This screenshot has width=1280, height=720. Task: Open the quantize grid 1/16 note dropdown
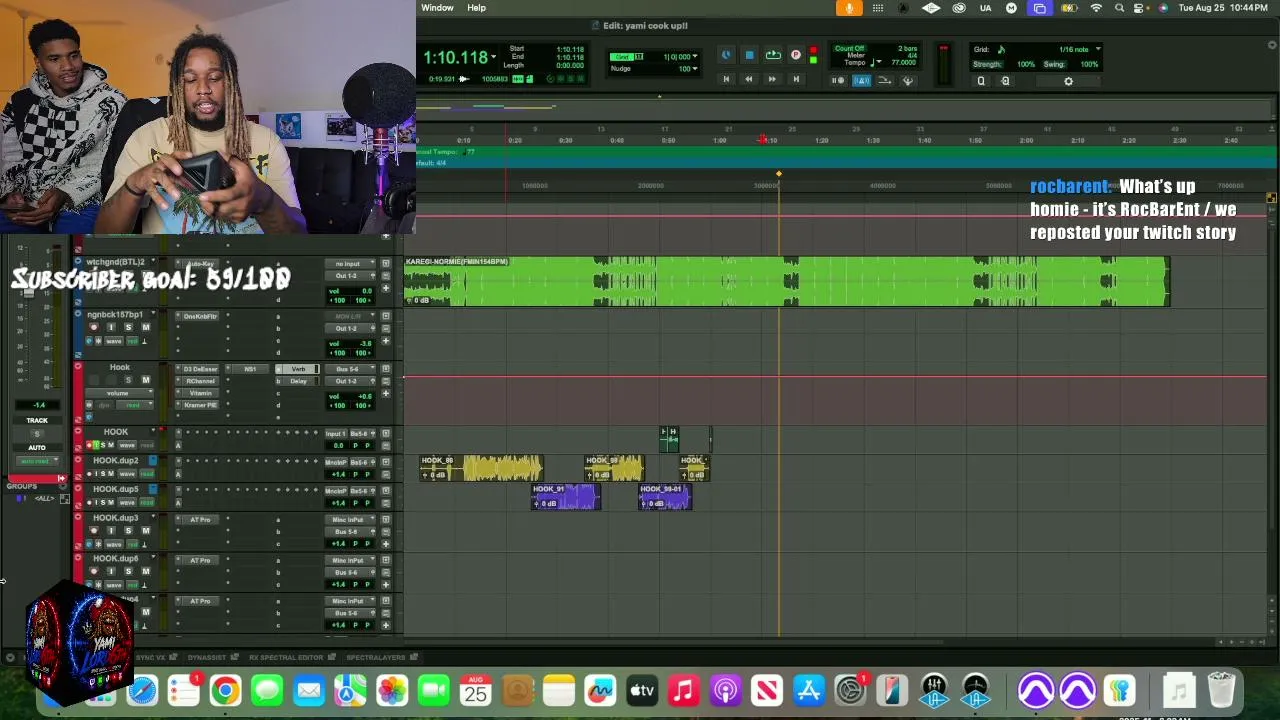[x=1098, y=49]
